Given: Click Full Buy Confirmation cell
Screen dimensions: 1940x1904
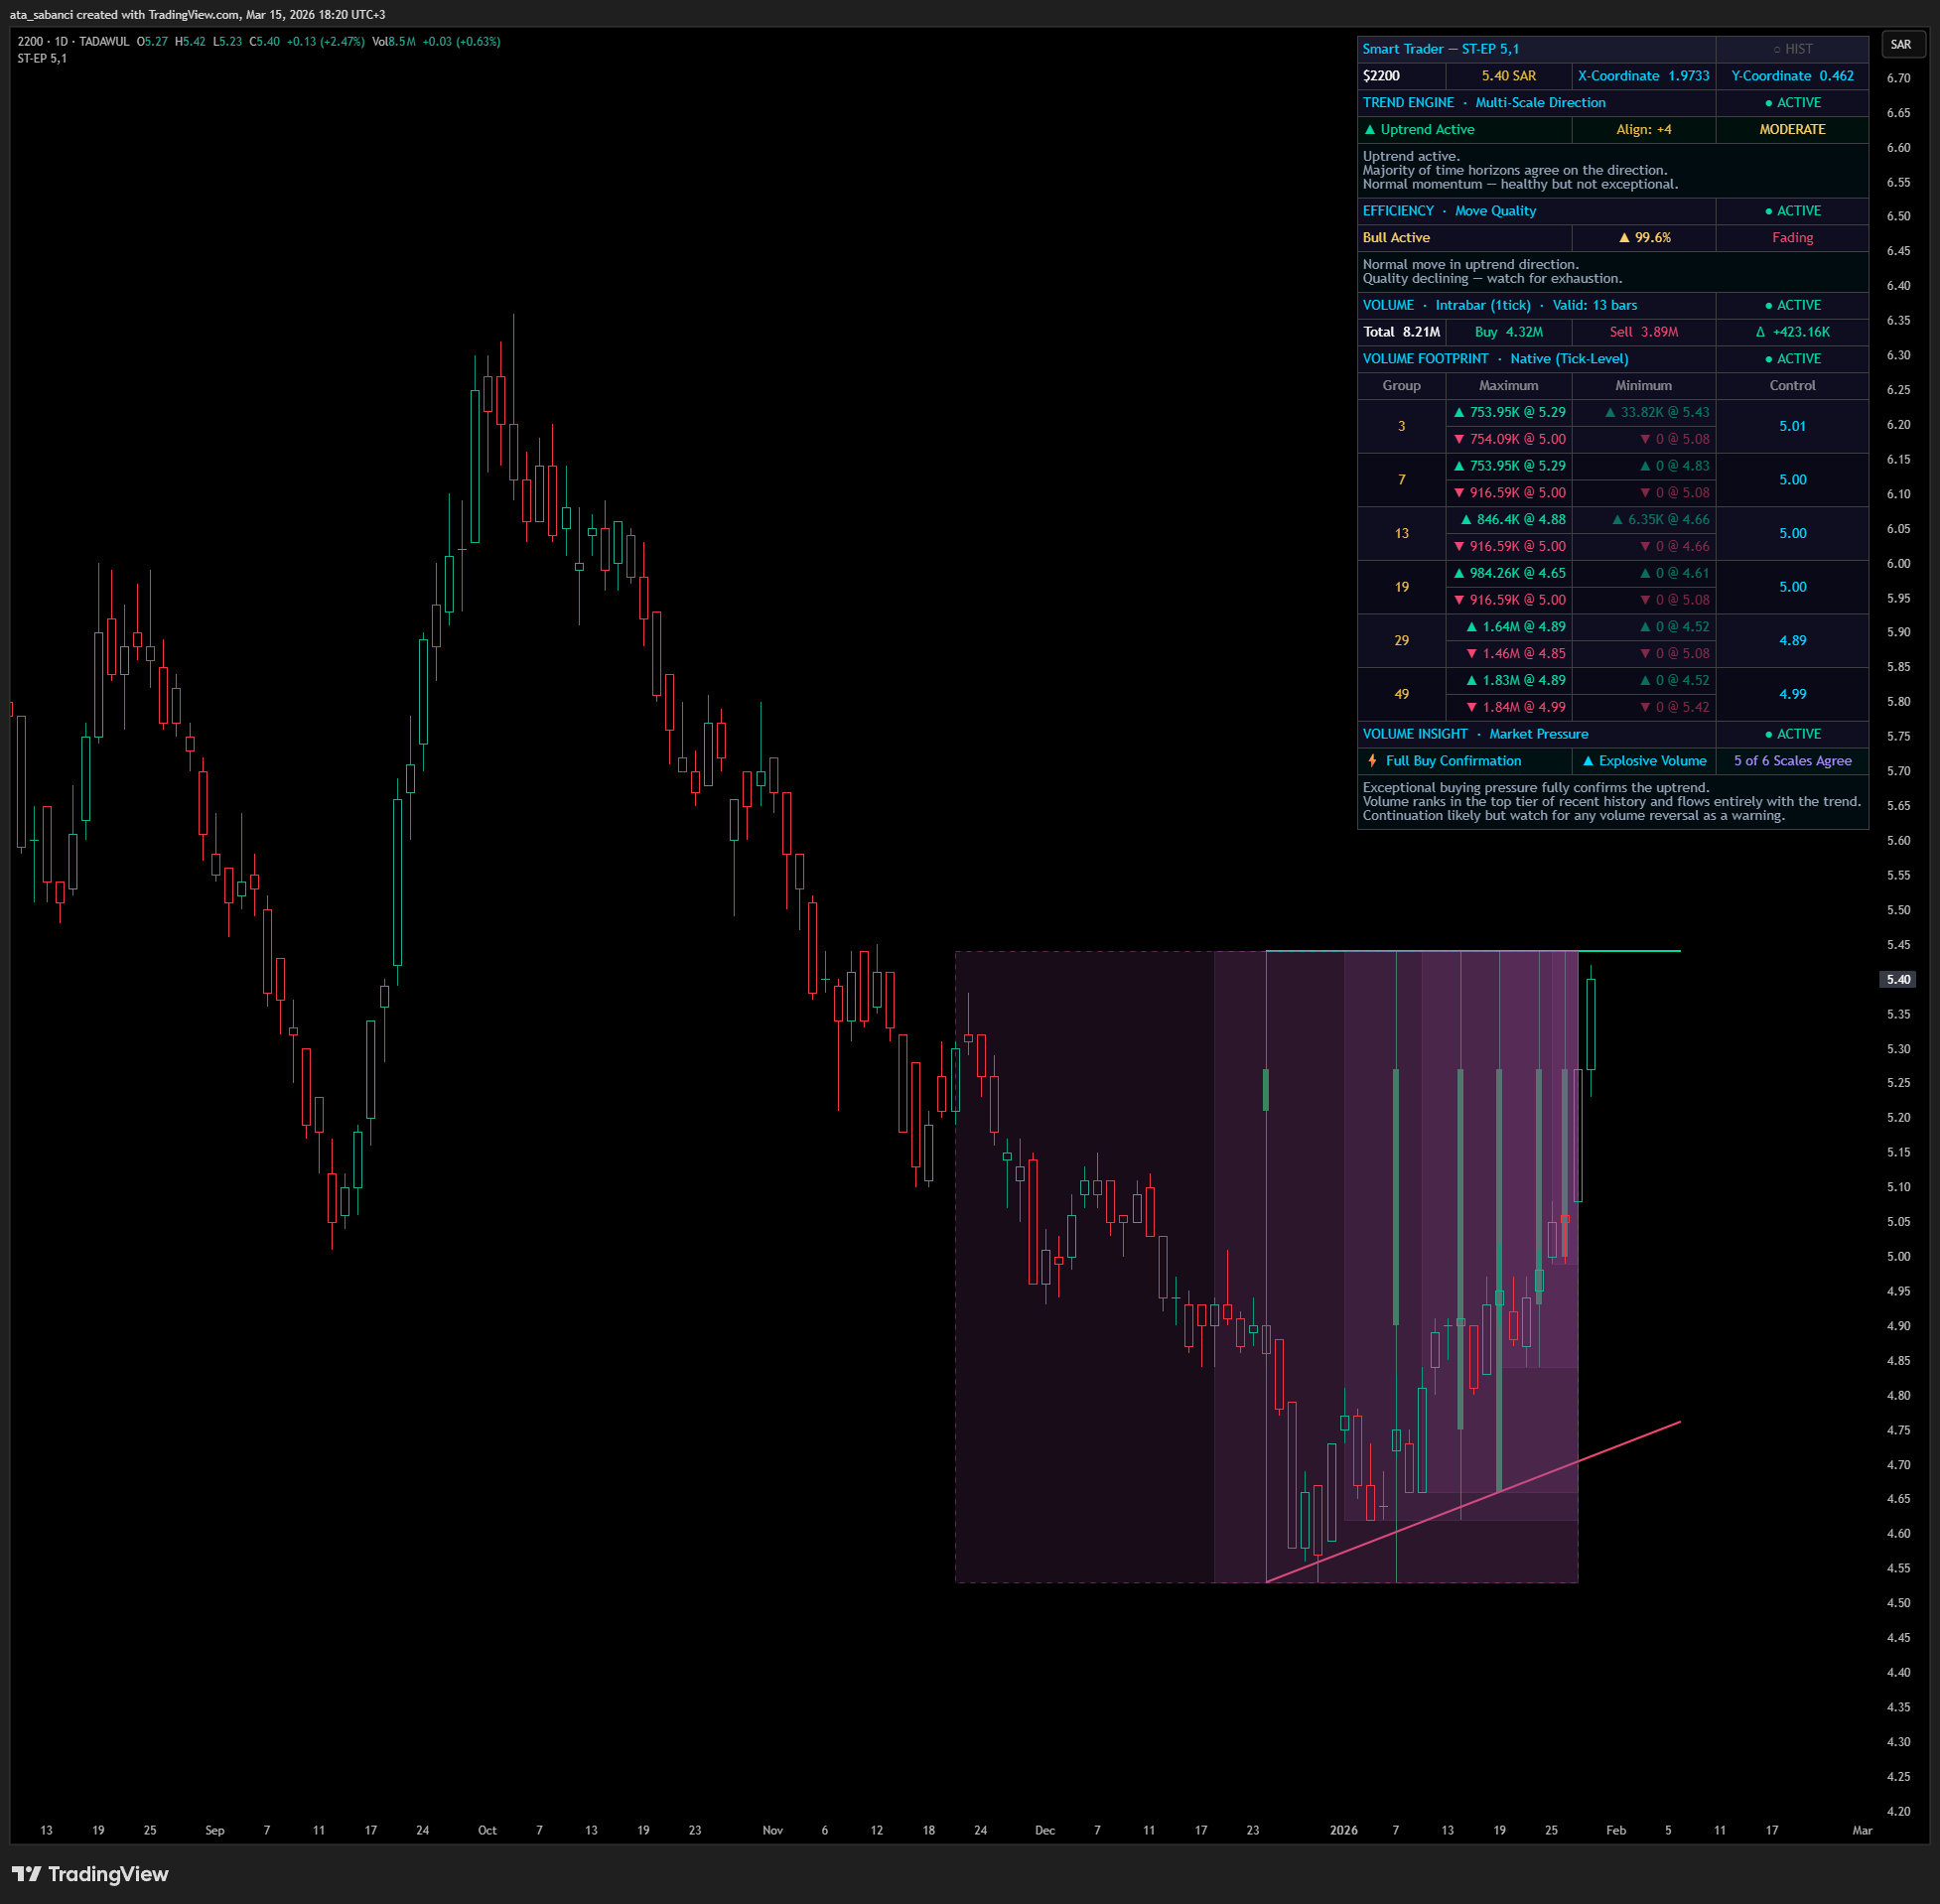Looking at the screenshot, I should coord(1464,761).
